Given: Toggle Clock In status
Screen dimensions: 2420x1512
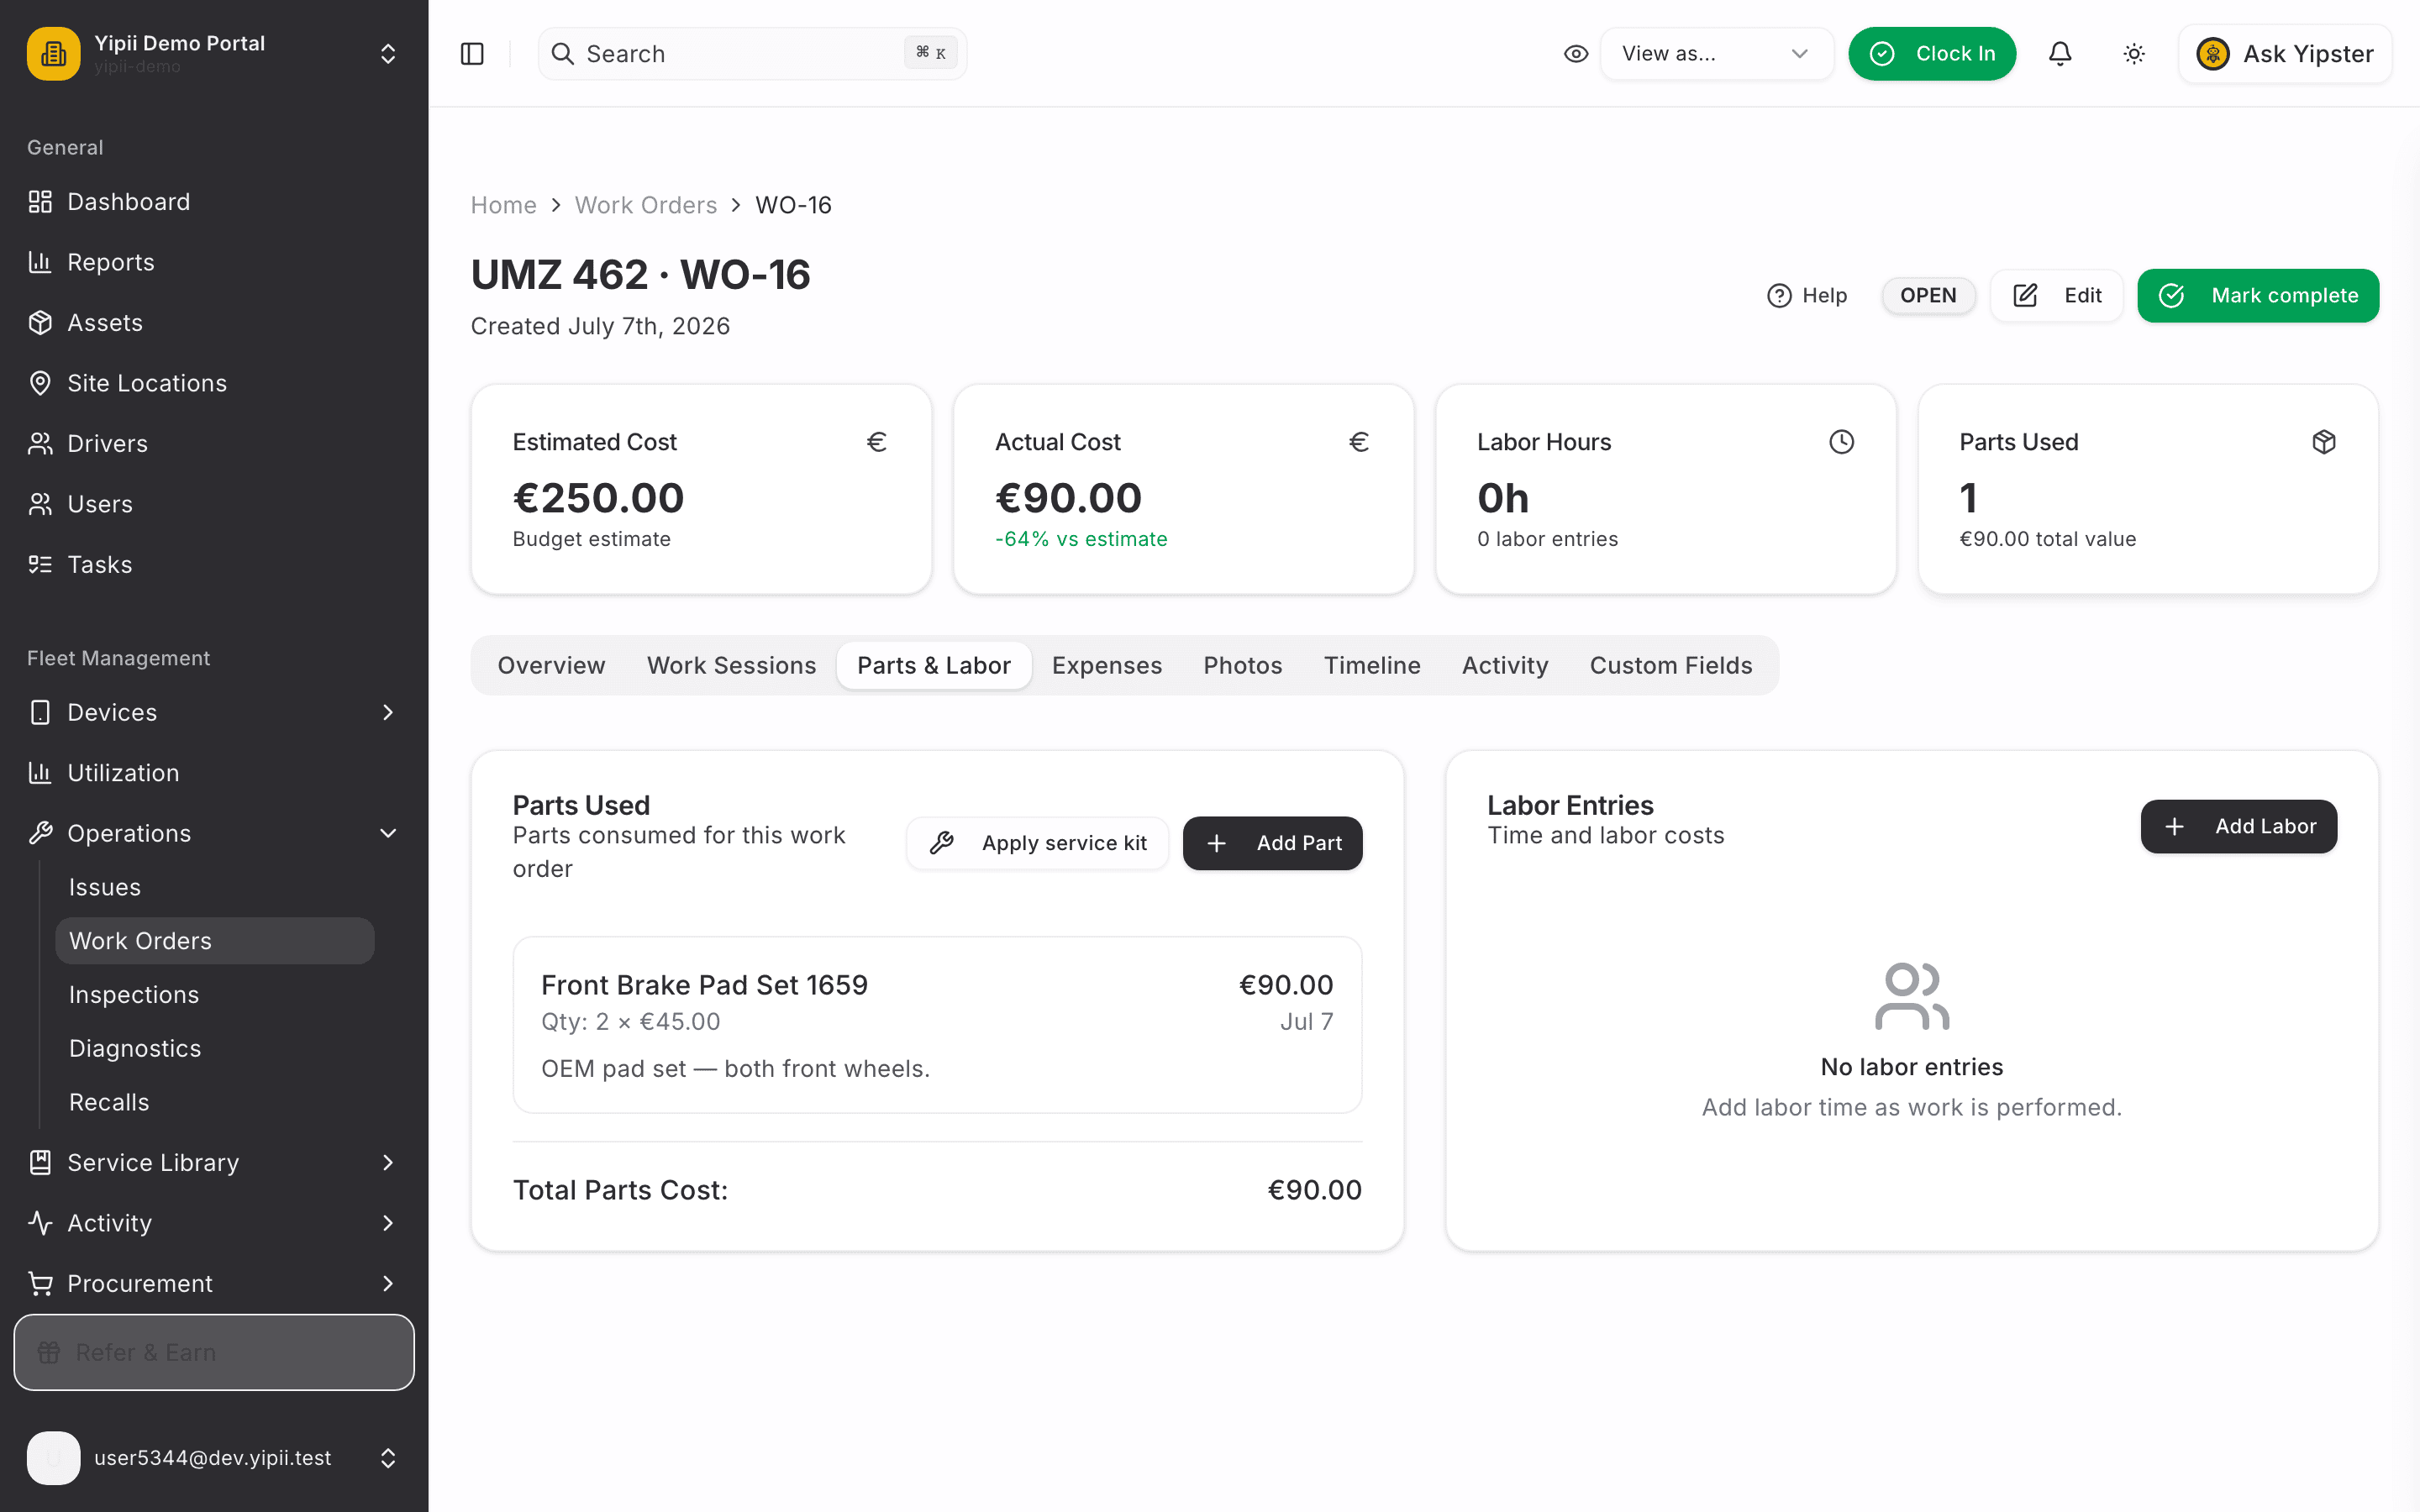Looking at the screenshot, I should (x=1932, y=54).
